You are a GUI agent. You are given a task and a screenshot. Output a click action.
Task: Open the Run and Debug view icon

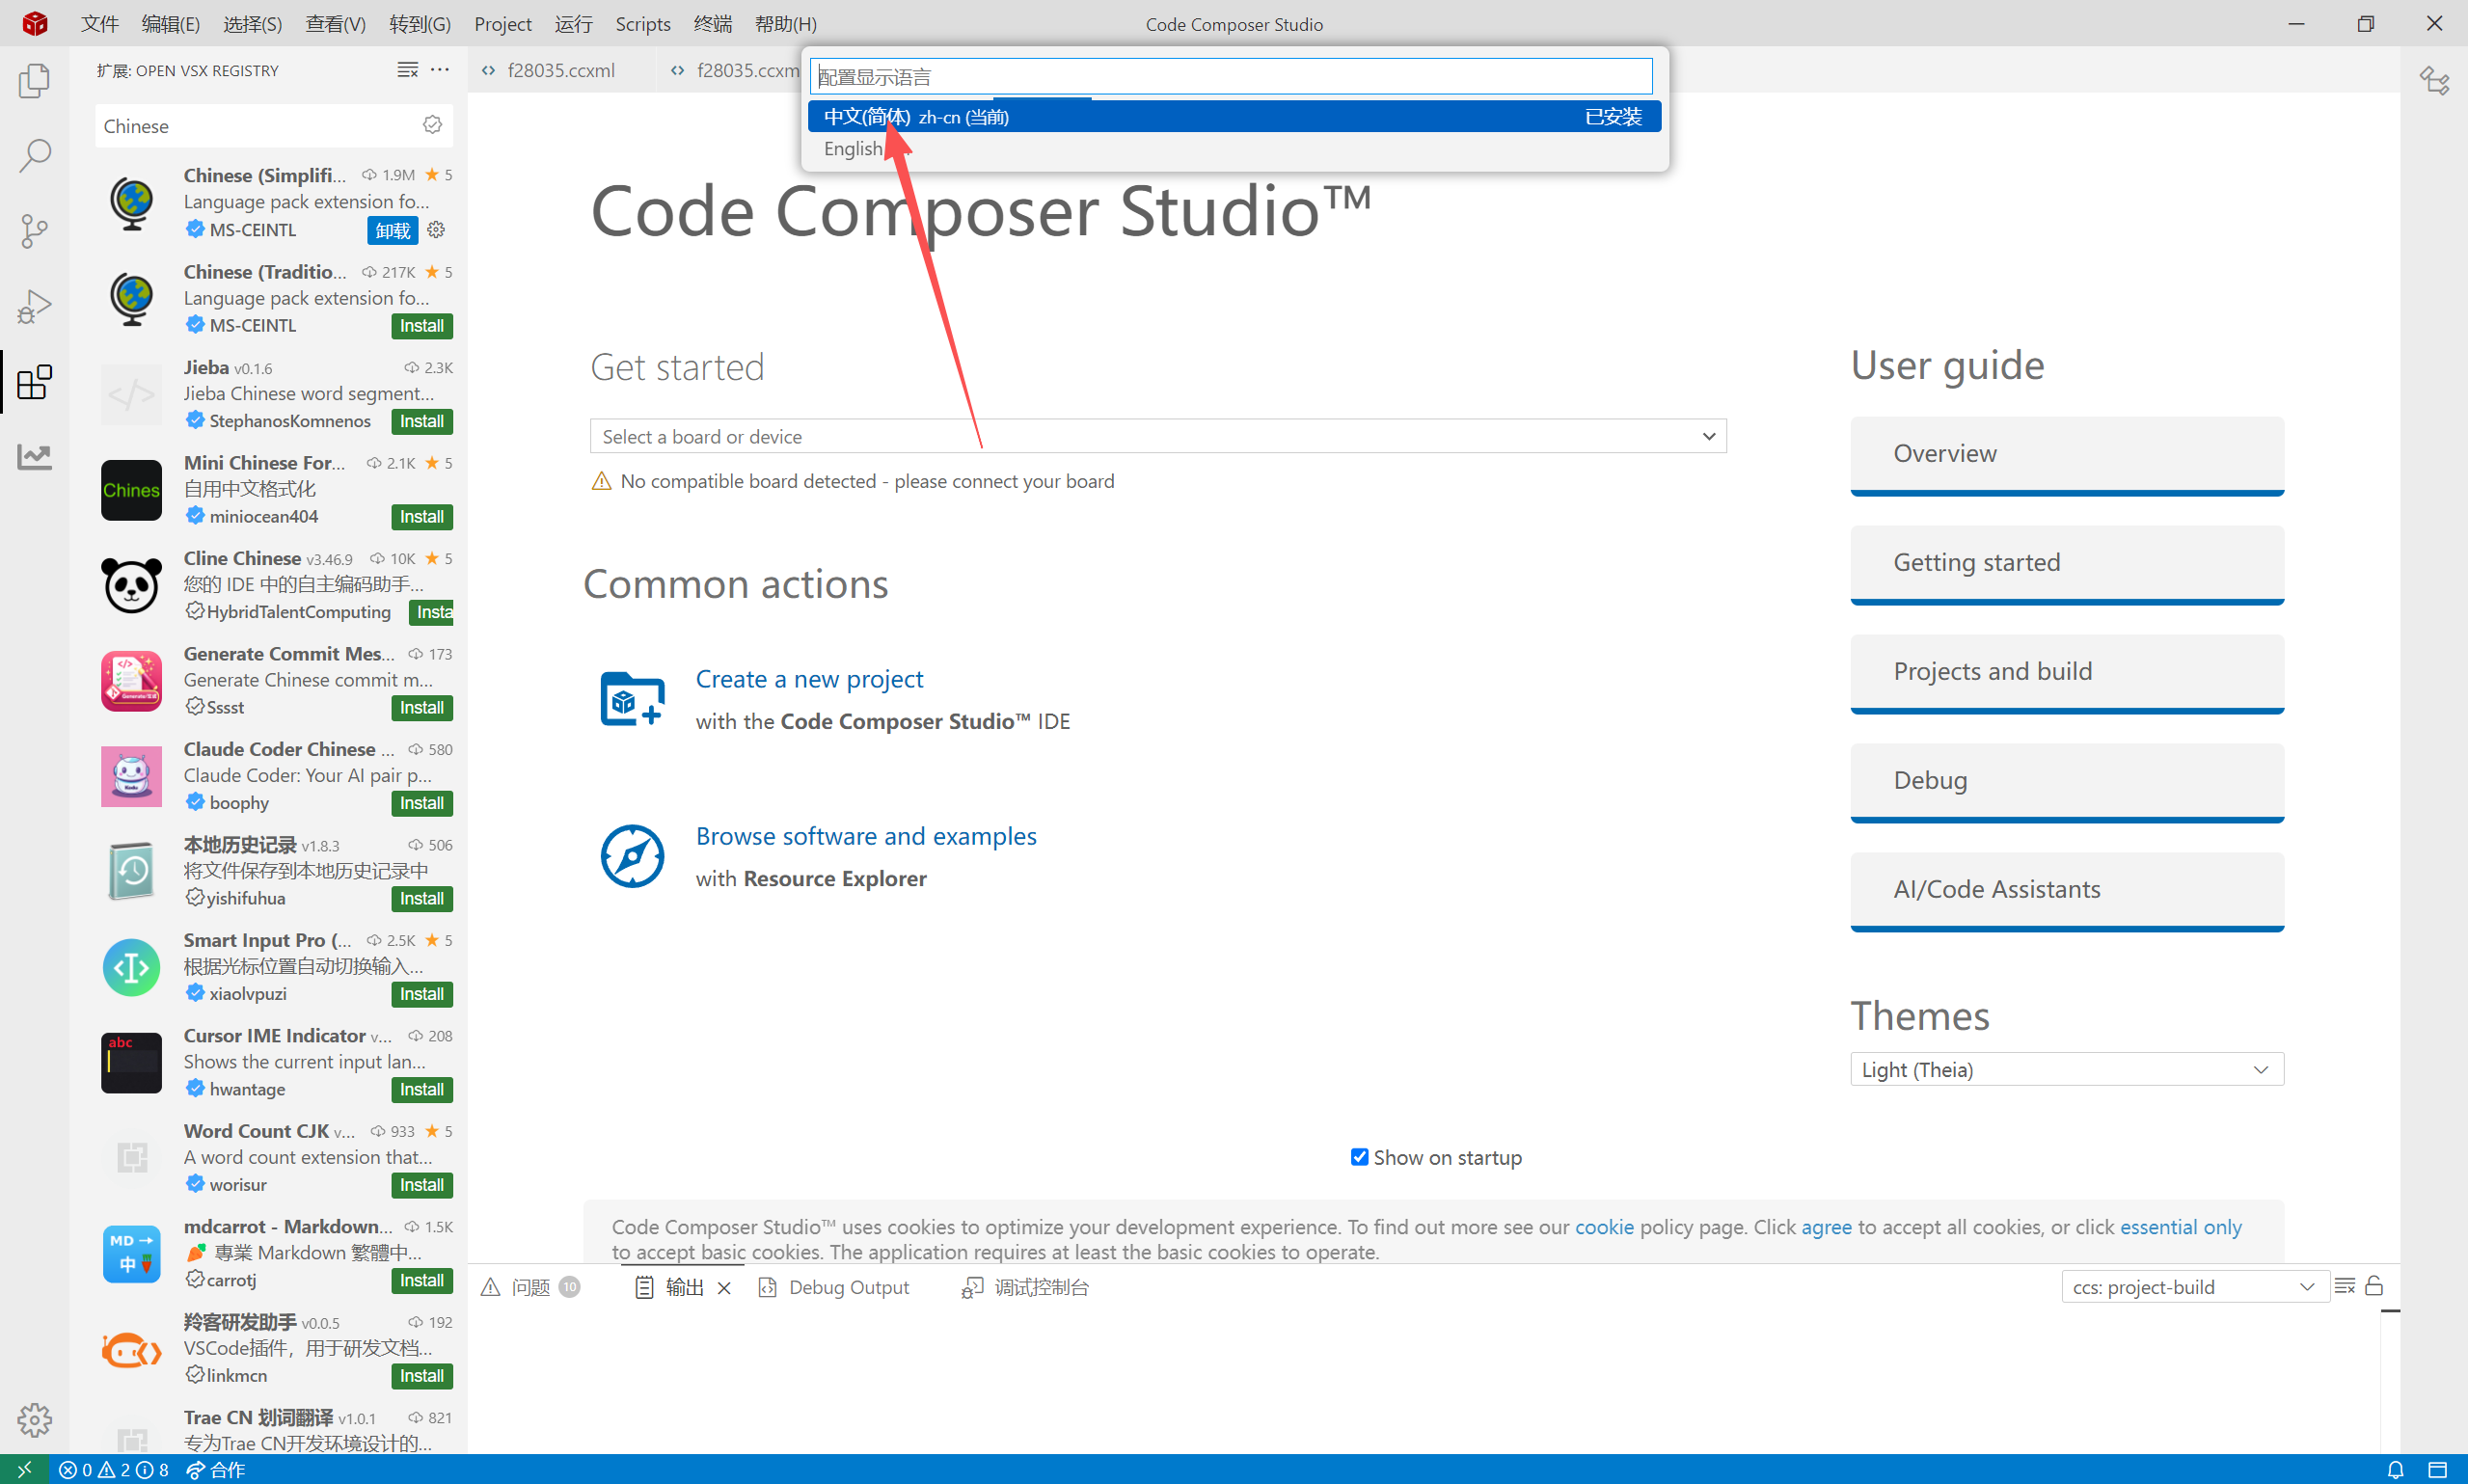pyautogui.click(x=34, y=306)
